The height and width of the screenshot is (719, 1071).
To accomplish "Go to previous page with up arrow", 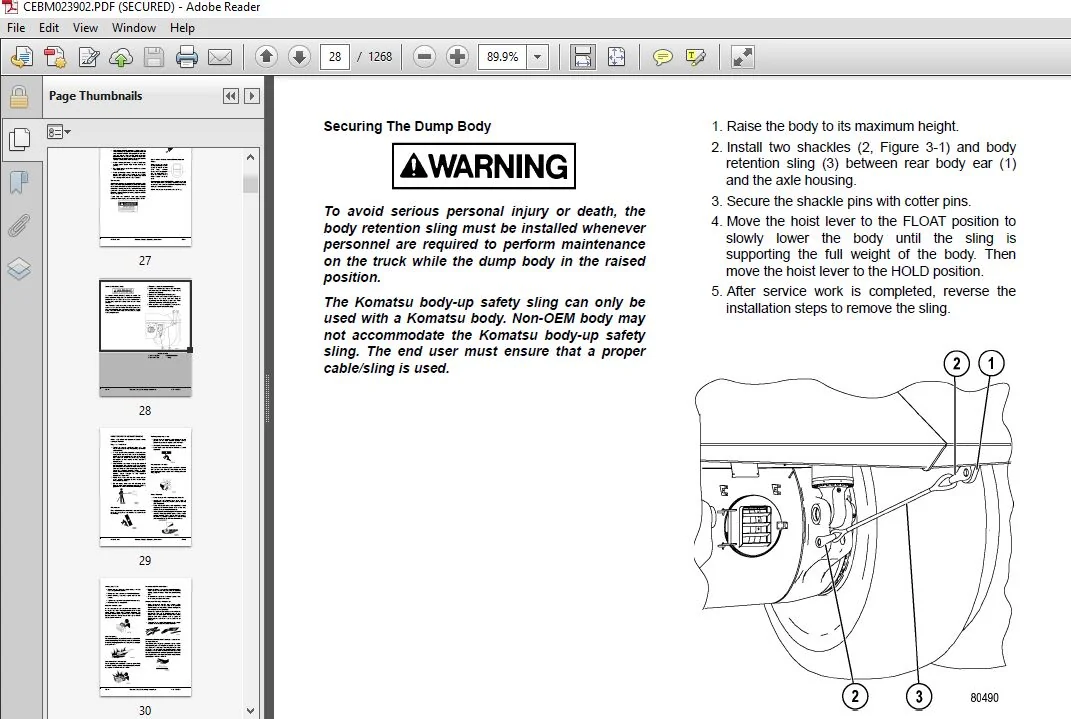I will tap(266, 57).
